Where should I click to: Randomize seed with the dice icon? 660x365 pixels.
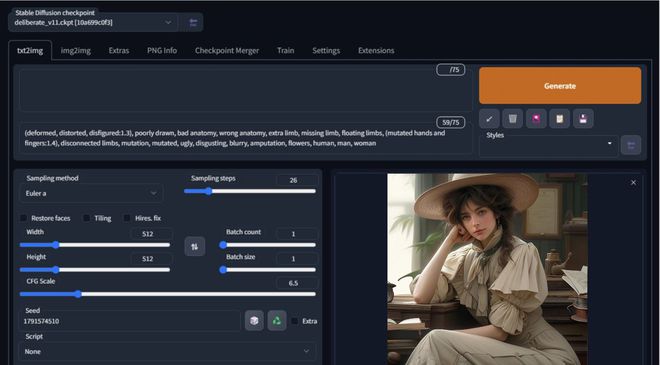[254, 321]
